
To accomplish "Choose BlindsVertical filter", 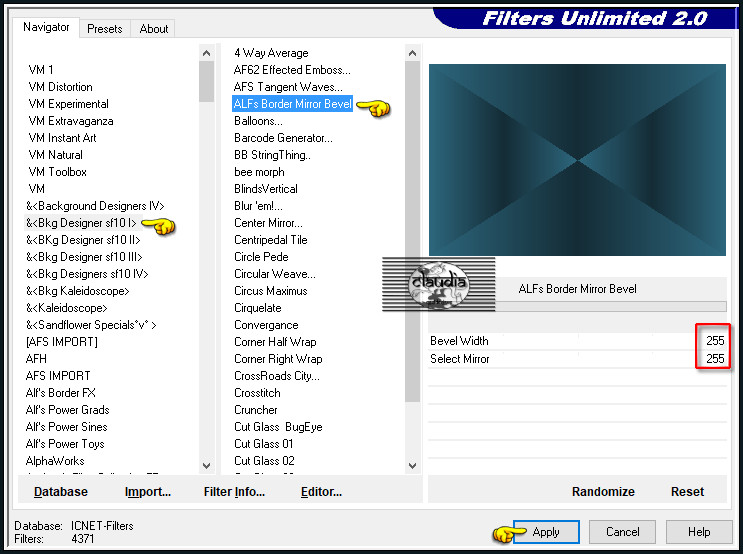I will tap(266, 189).
